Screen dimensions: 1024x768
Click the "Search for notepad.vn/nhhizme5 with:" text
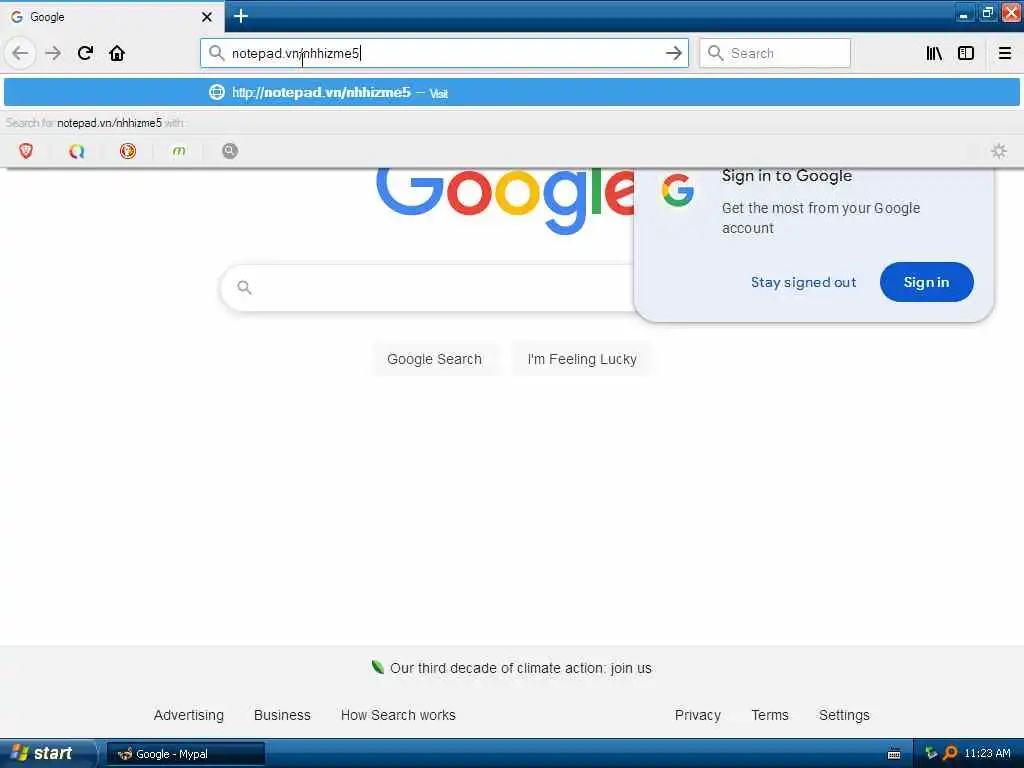click(95, 123)
